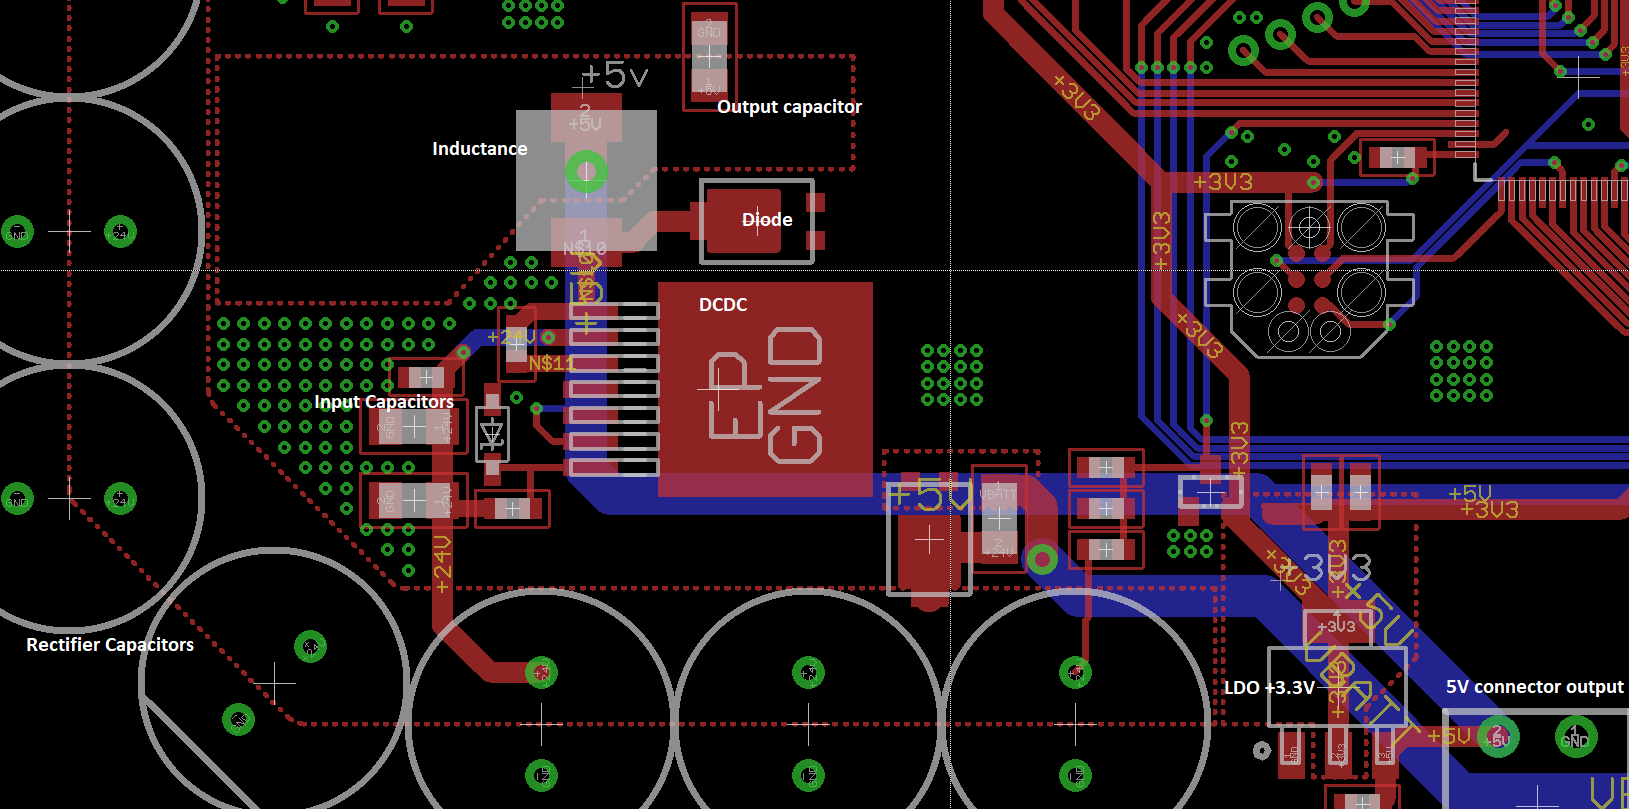Click the "Input Capacitors" annotation label
Screen dimensions: 1629x809
[384, 402]
